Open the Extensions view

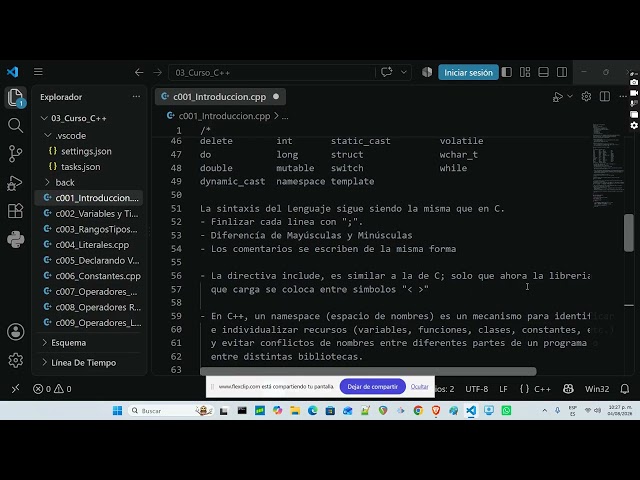(16, 211)
